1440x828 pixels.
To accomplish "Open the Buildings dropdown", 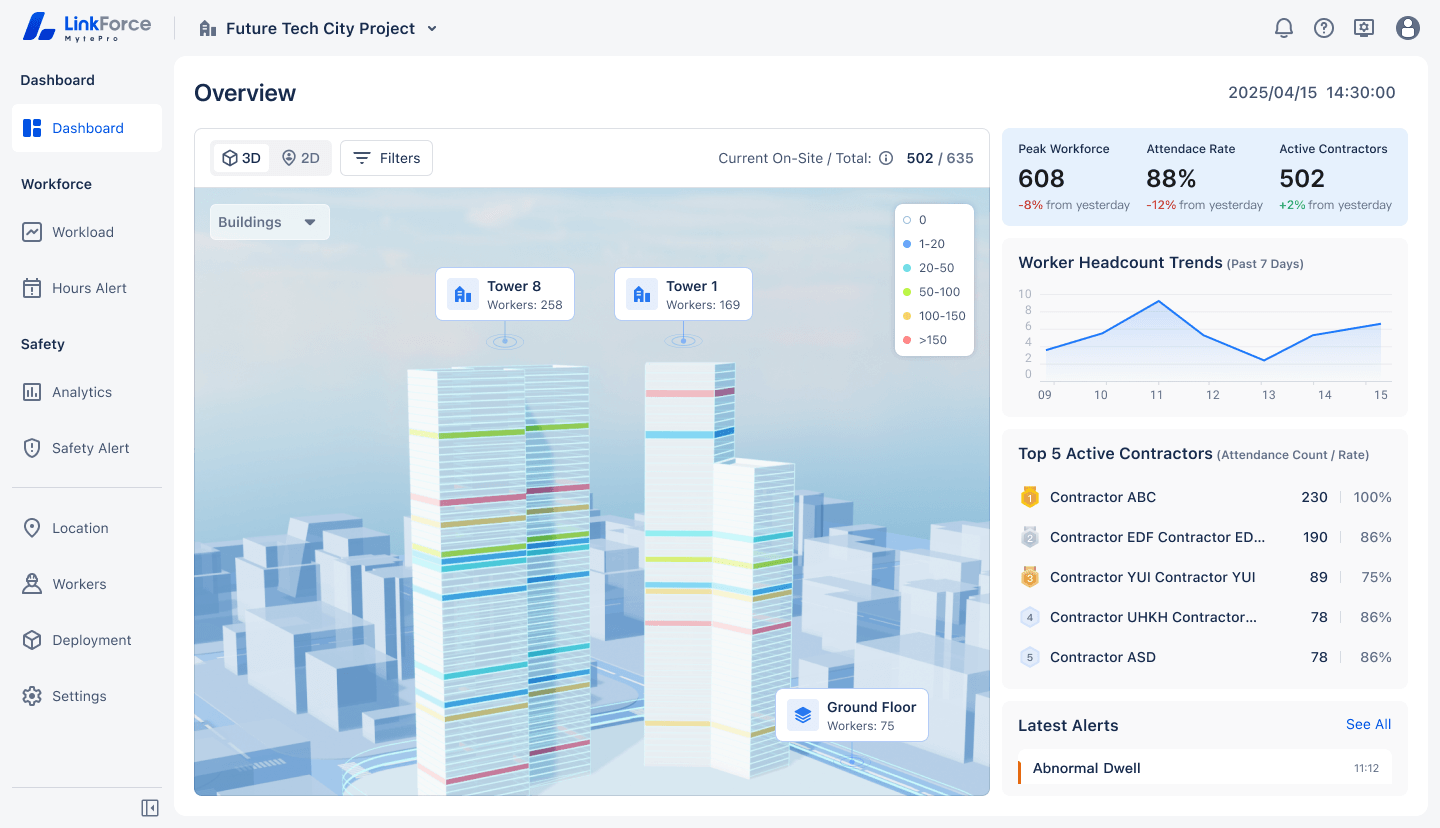I will 269,222.
